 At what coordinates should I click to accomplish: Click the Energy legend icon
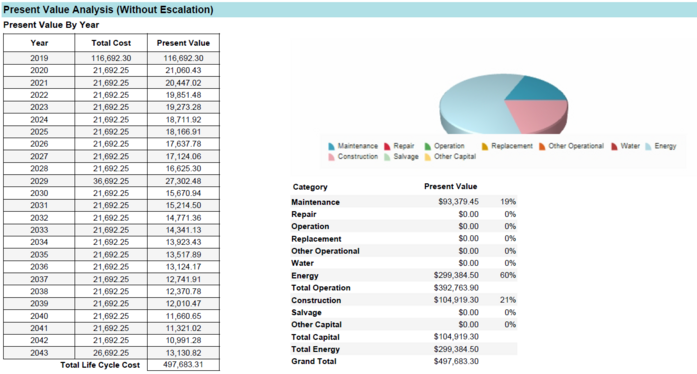[648, 146]
